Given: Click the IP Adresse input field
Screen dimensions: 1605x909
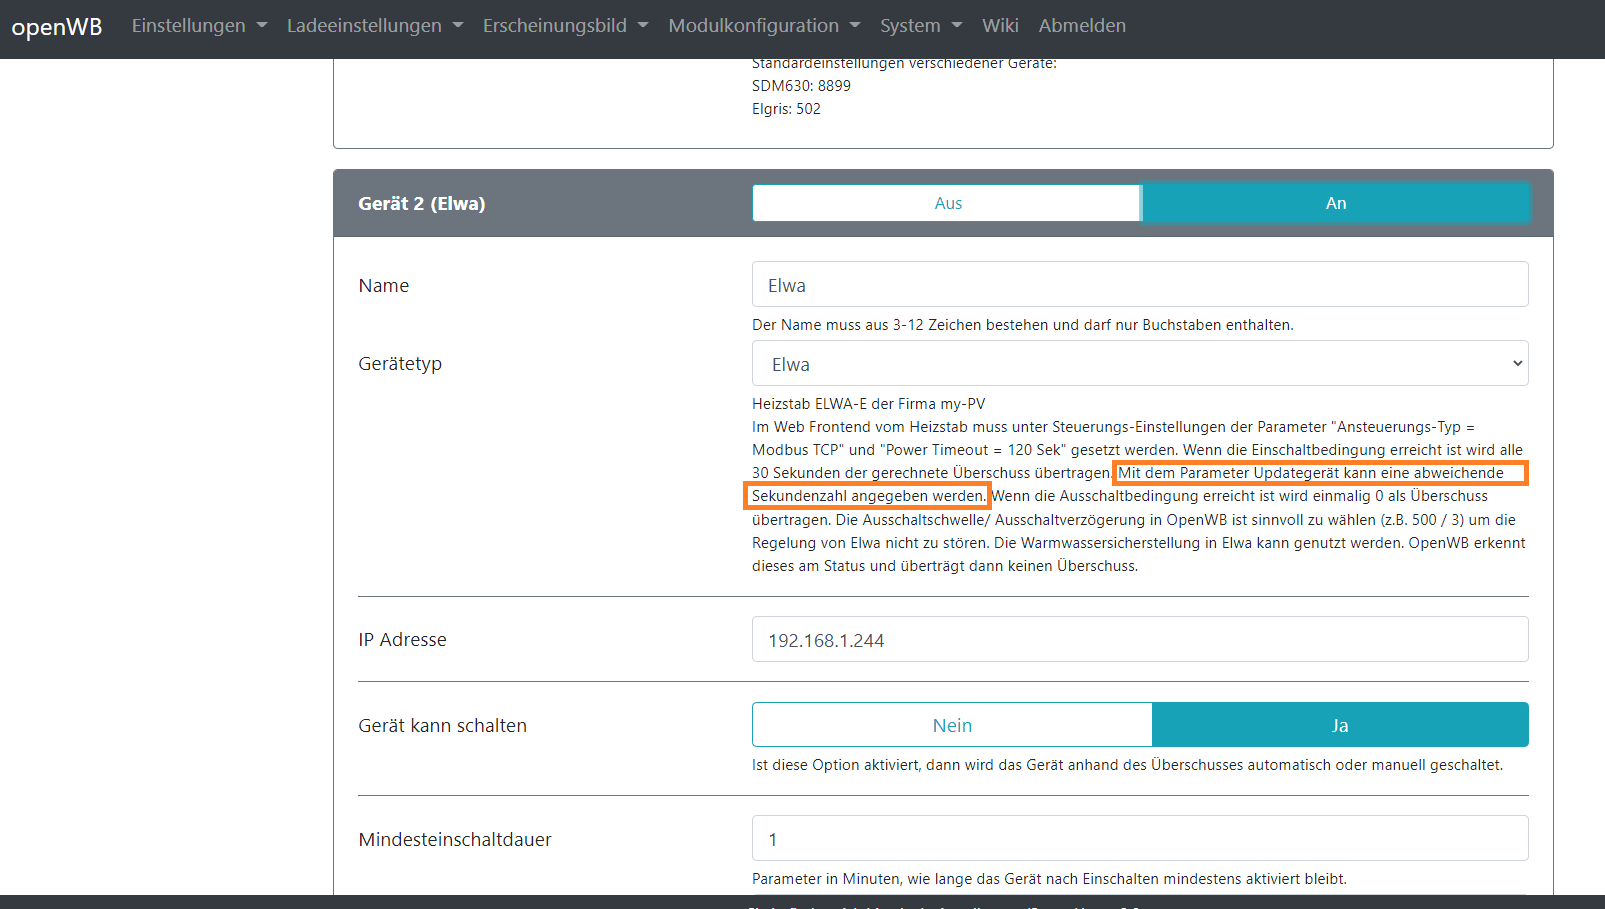Looking at the screenshot, I should (x=1140, y=640).
